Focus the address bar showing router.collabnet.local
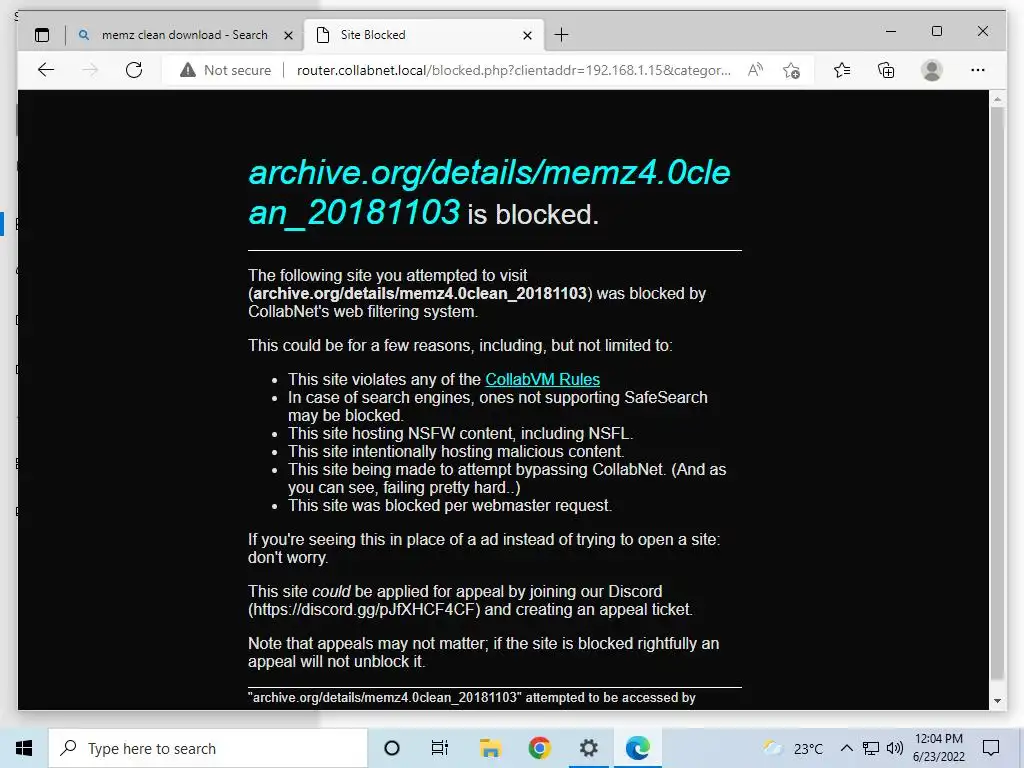 coord(513,70)
